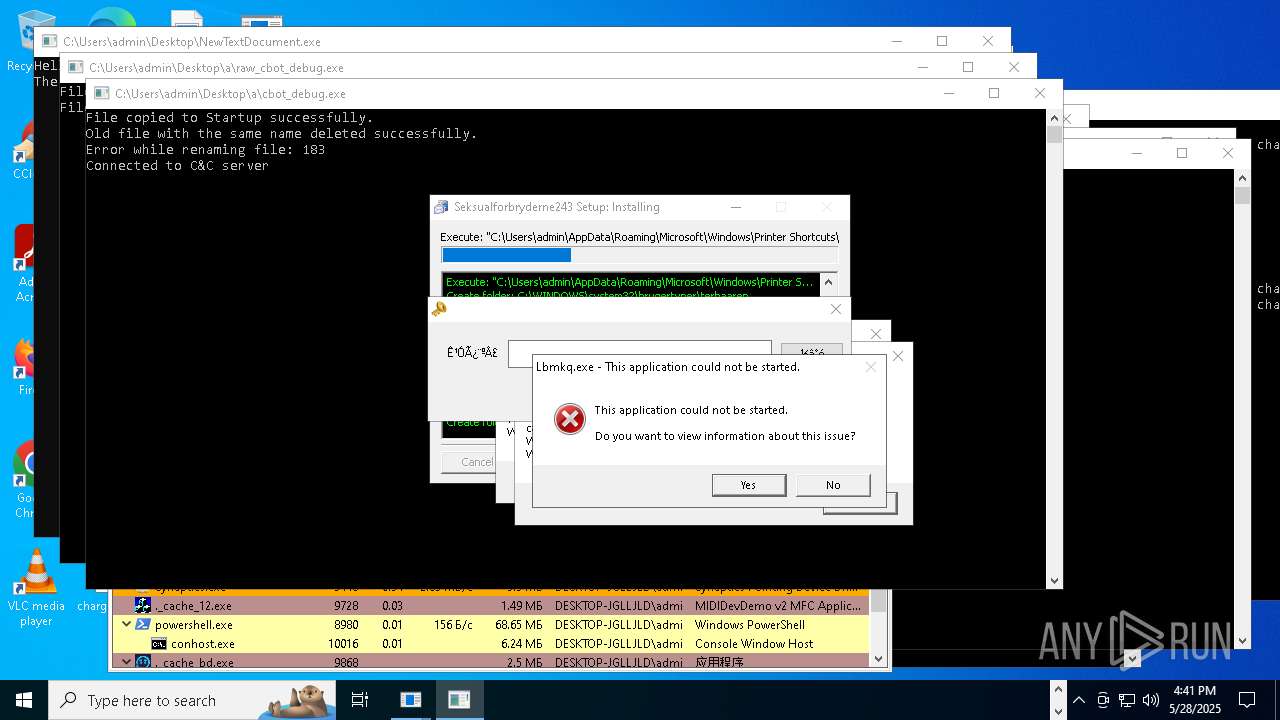Click the 'Console Window Host' description cell
This screenshot has width=1280, height=720.
(x=754, y=644)
